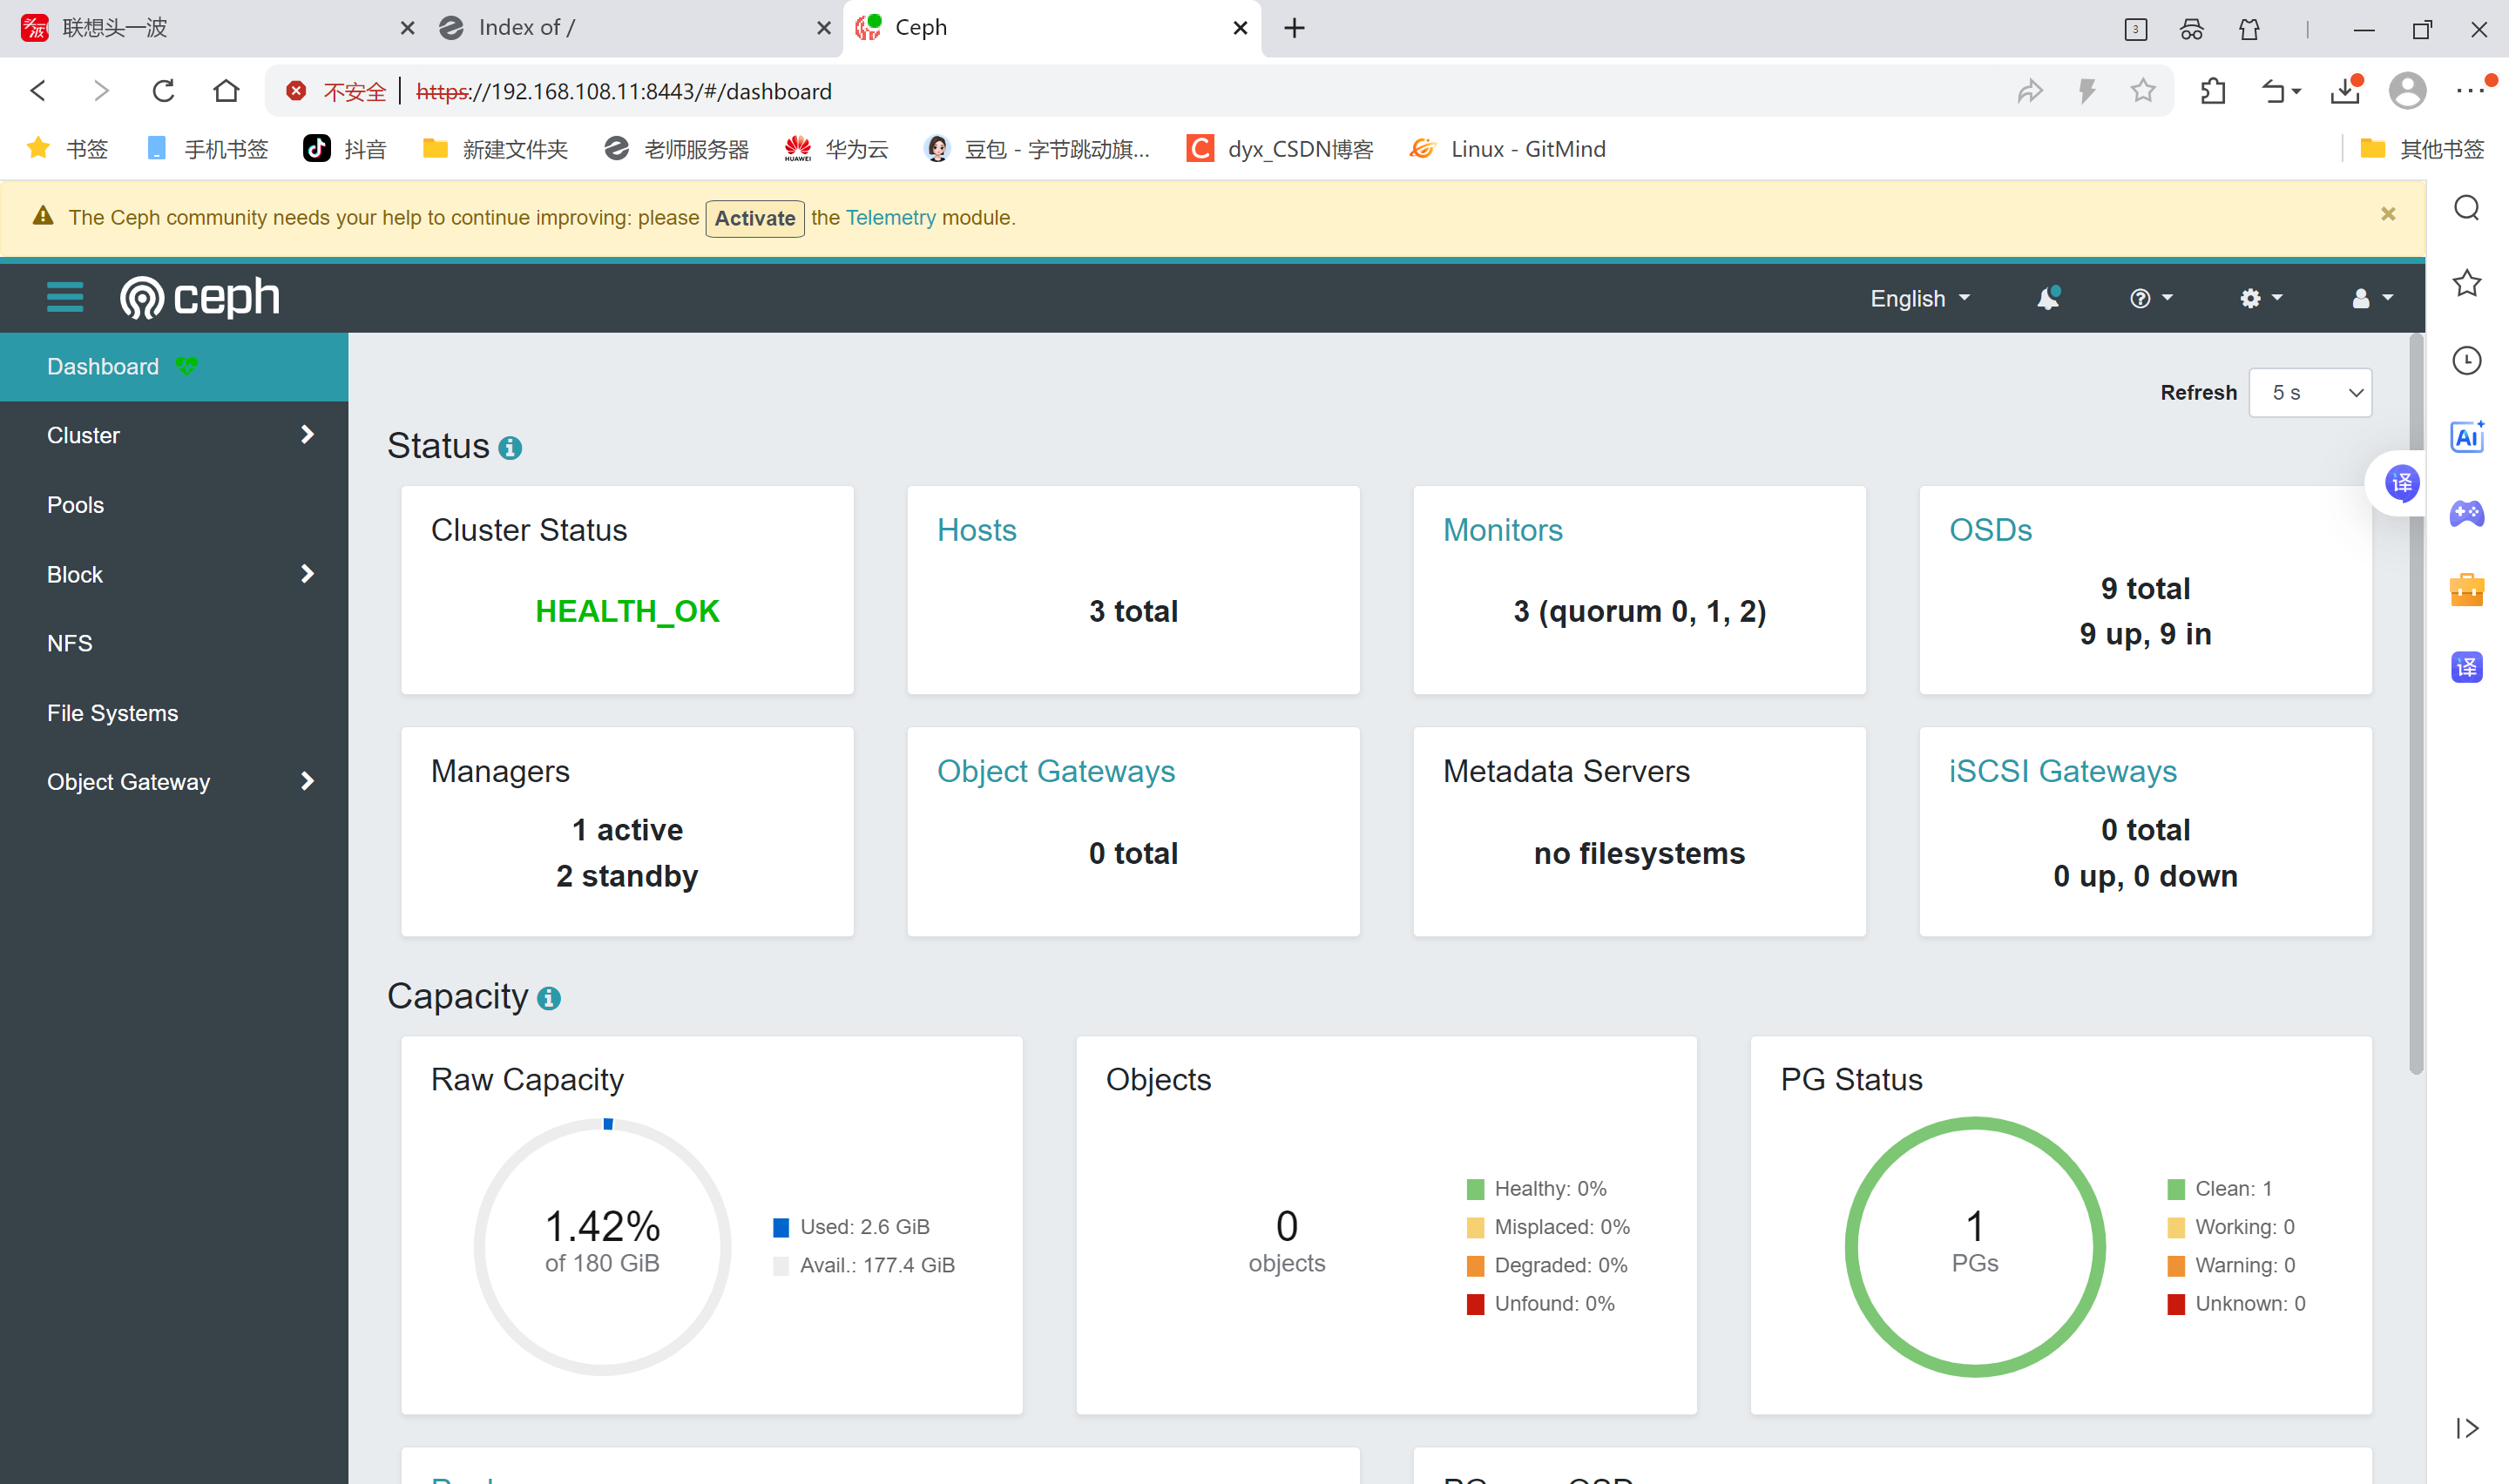Screen dimensions: 2509x1484
Task: Click the Ceph logo
Action: 200,298
